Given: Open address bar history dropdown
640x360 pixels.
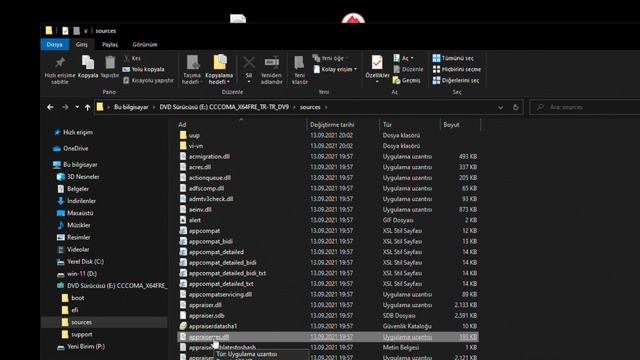Looking at the screenshot, I should pyautogui.click(x=500, y=107).
